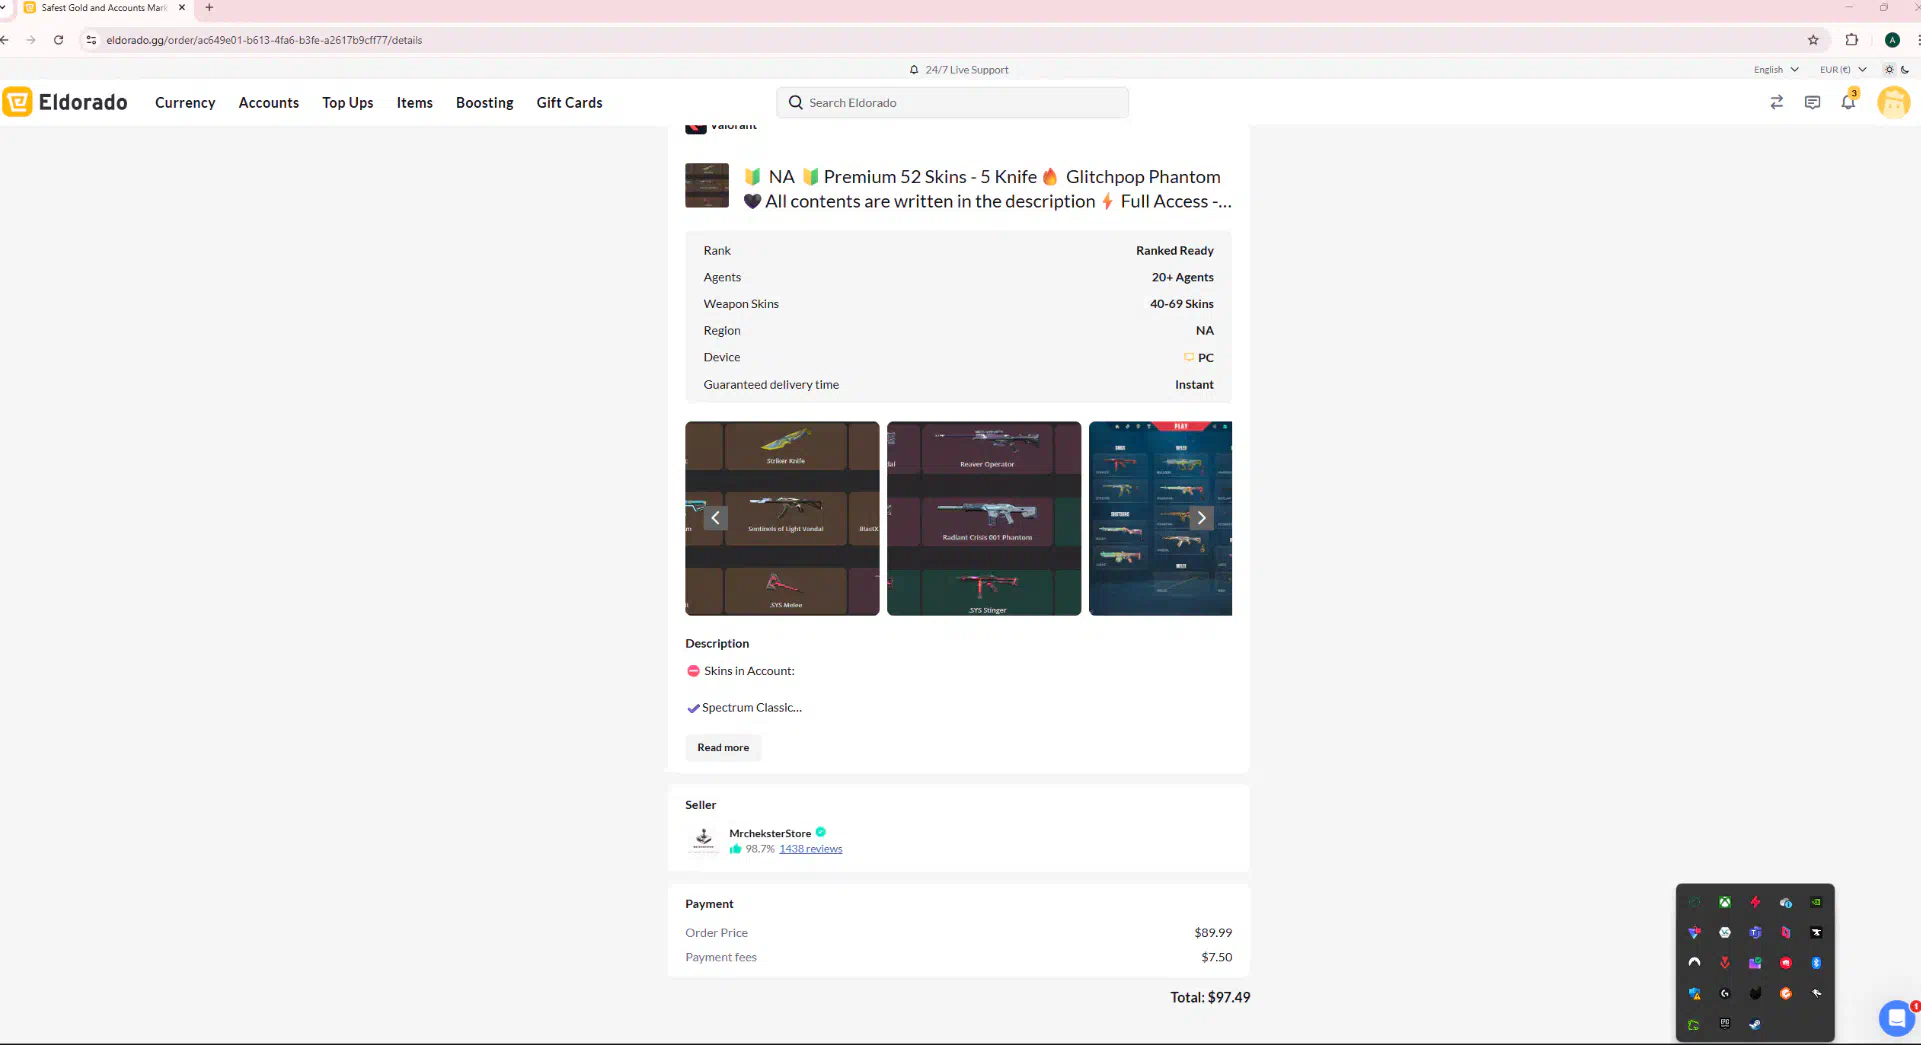The height and width of the screenshot is (1045, 1921).
Task: Open the live support chat bubble
Action: point(1896,1018)
